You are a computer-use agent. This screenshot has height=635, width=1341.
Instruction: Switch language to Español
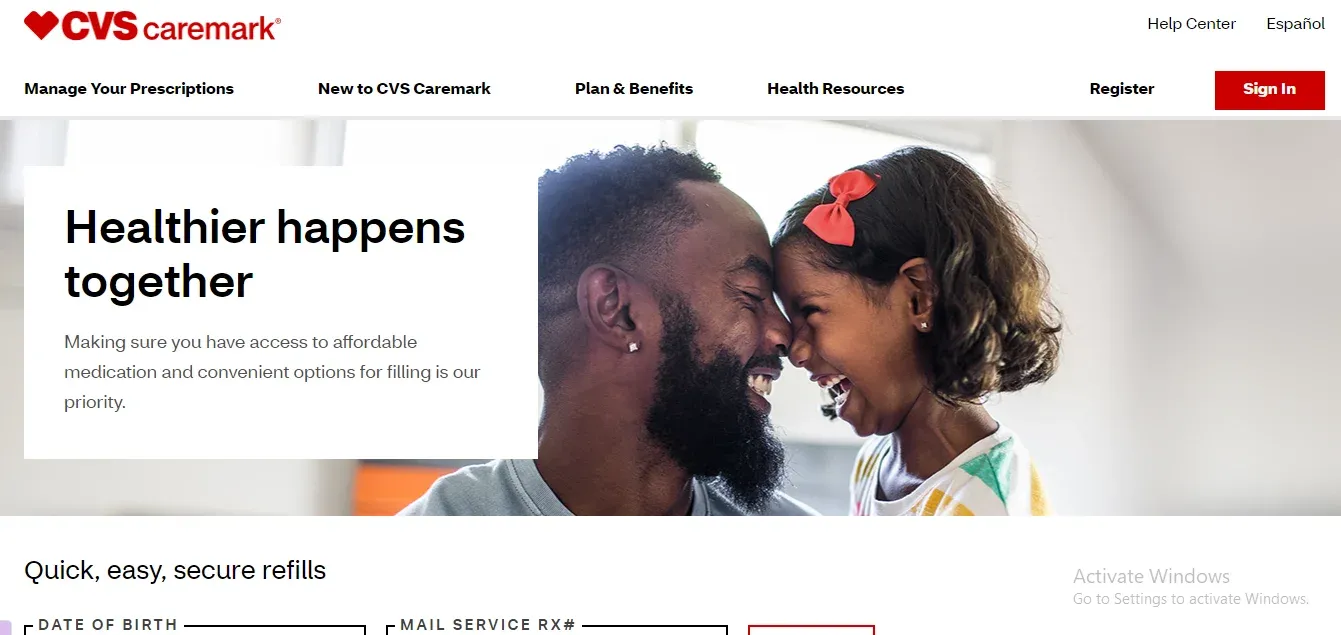tap(1295, 24)
